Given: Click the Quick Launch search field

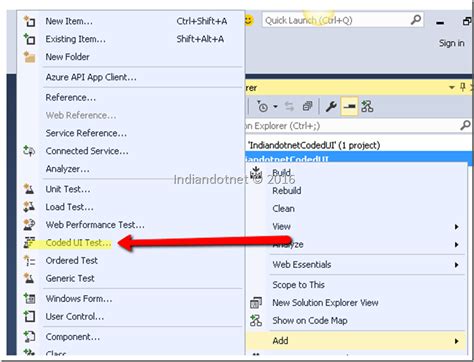Looking at the screenshot, I should coord(343,20).
